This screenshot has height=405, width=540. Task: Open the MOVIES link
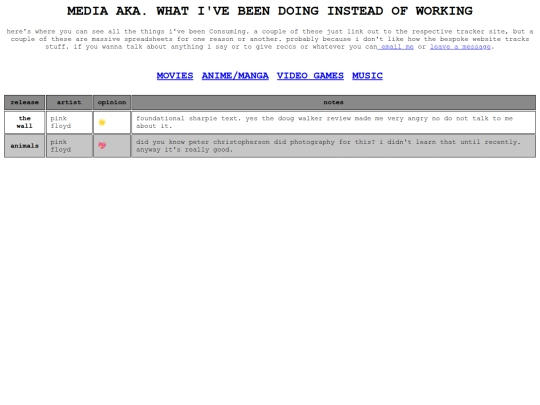click(175, 76)
